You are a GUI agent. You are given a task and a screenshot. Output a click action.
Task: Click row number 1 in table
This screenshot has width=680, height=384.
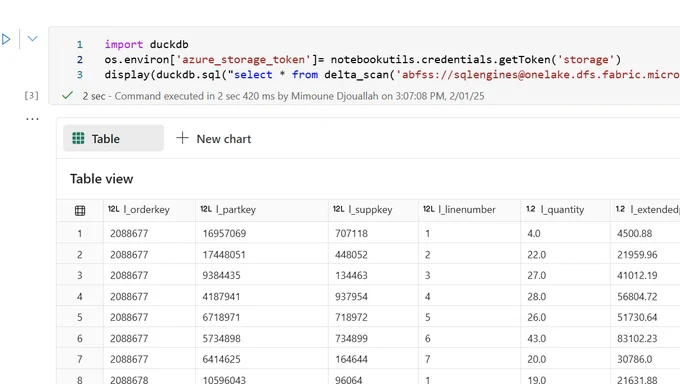pyautogui.click(x=80, y=234)
